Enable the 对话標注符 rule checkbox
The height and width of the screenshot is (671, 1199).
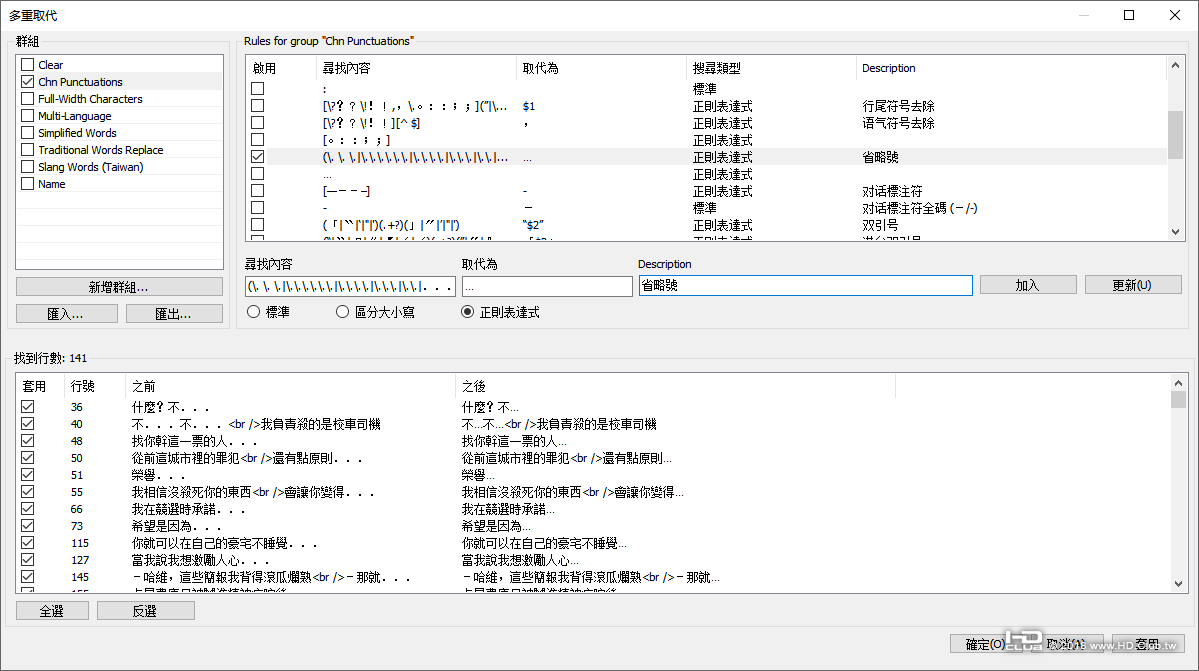point(258,190)
